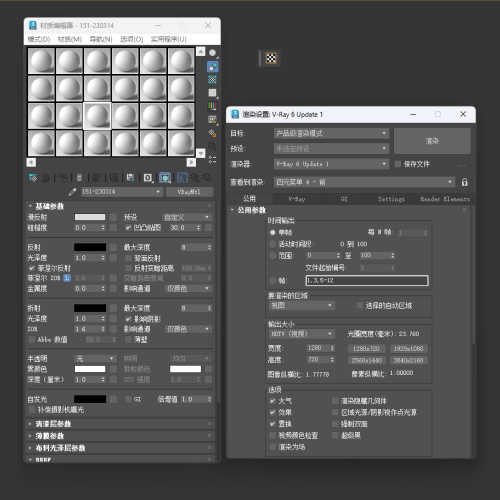
Task: Click the large 渲染 render button
Action: [x=432, y=141]
